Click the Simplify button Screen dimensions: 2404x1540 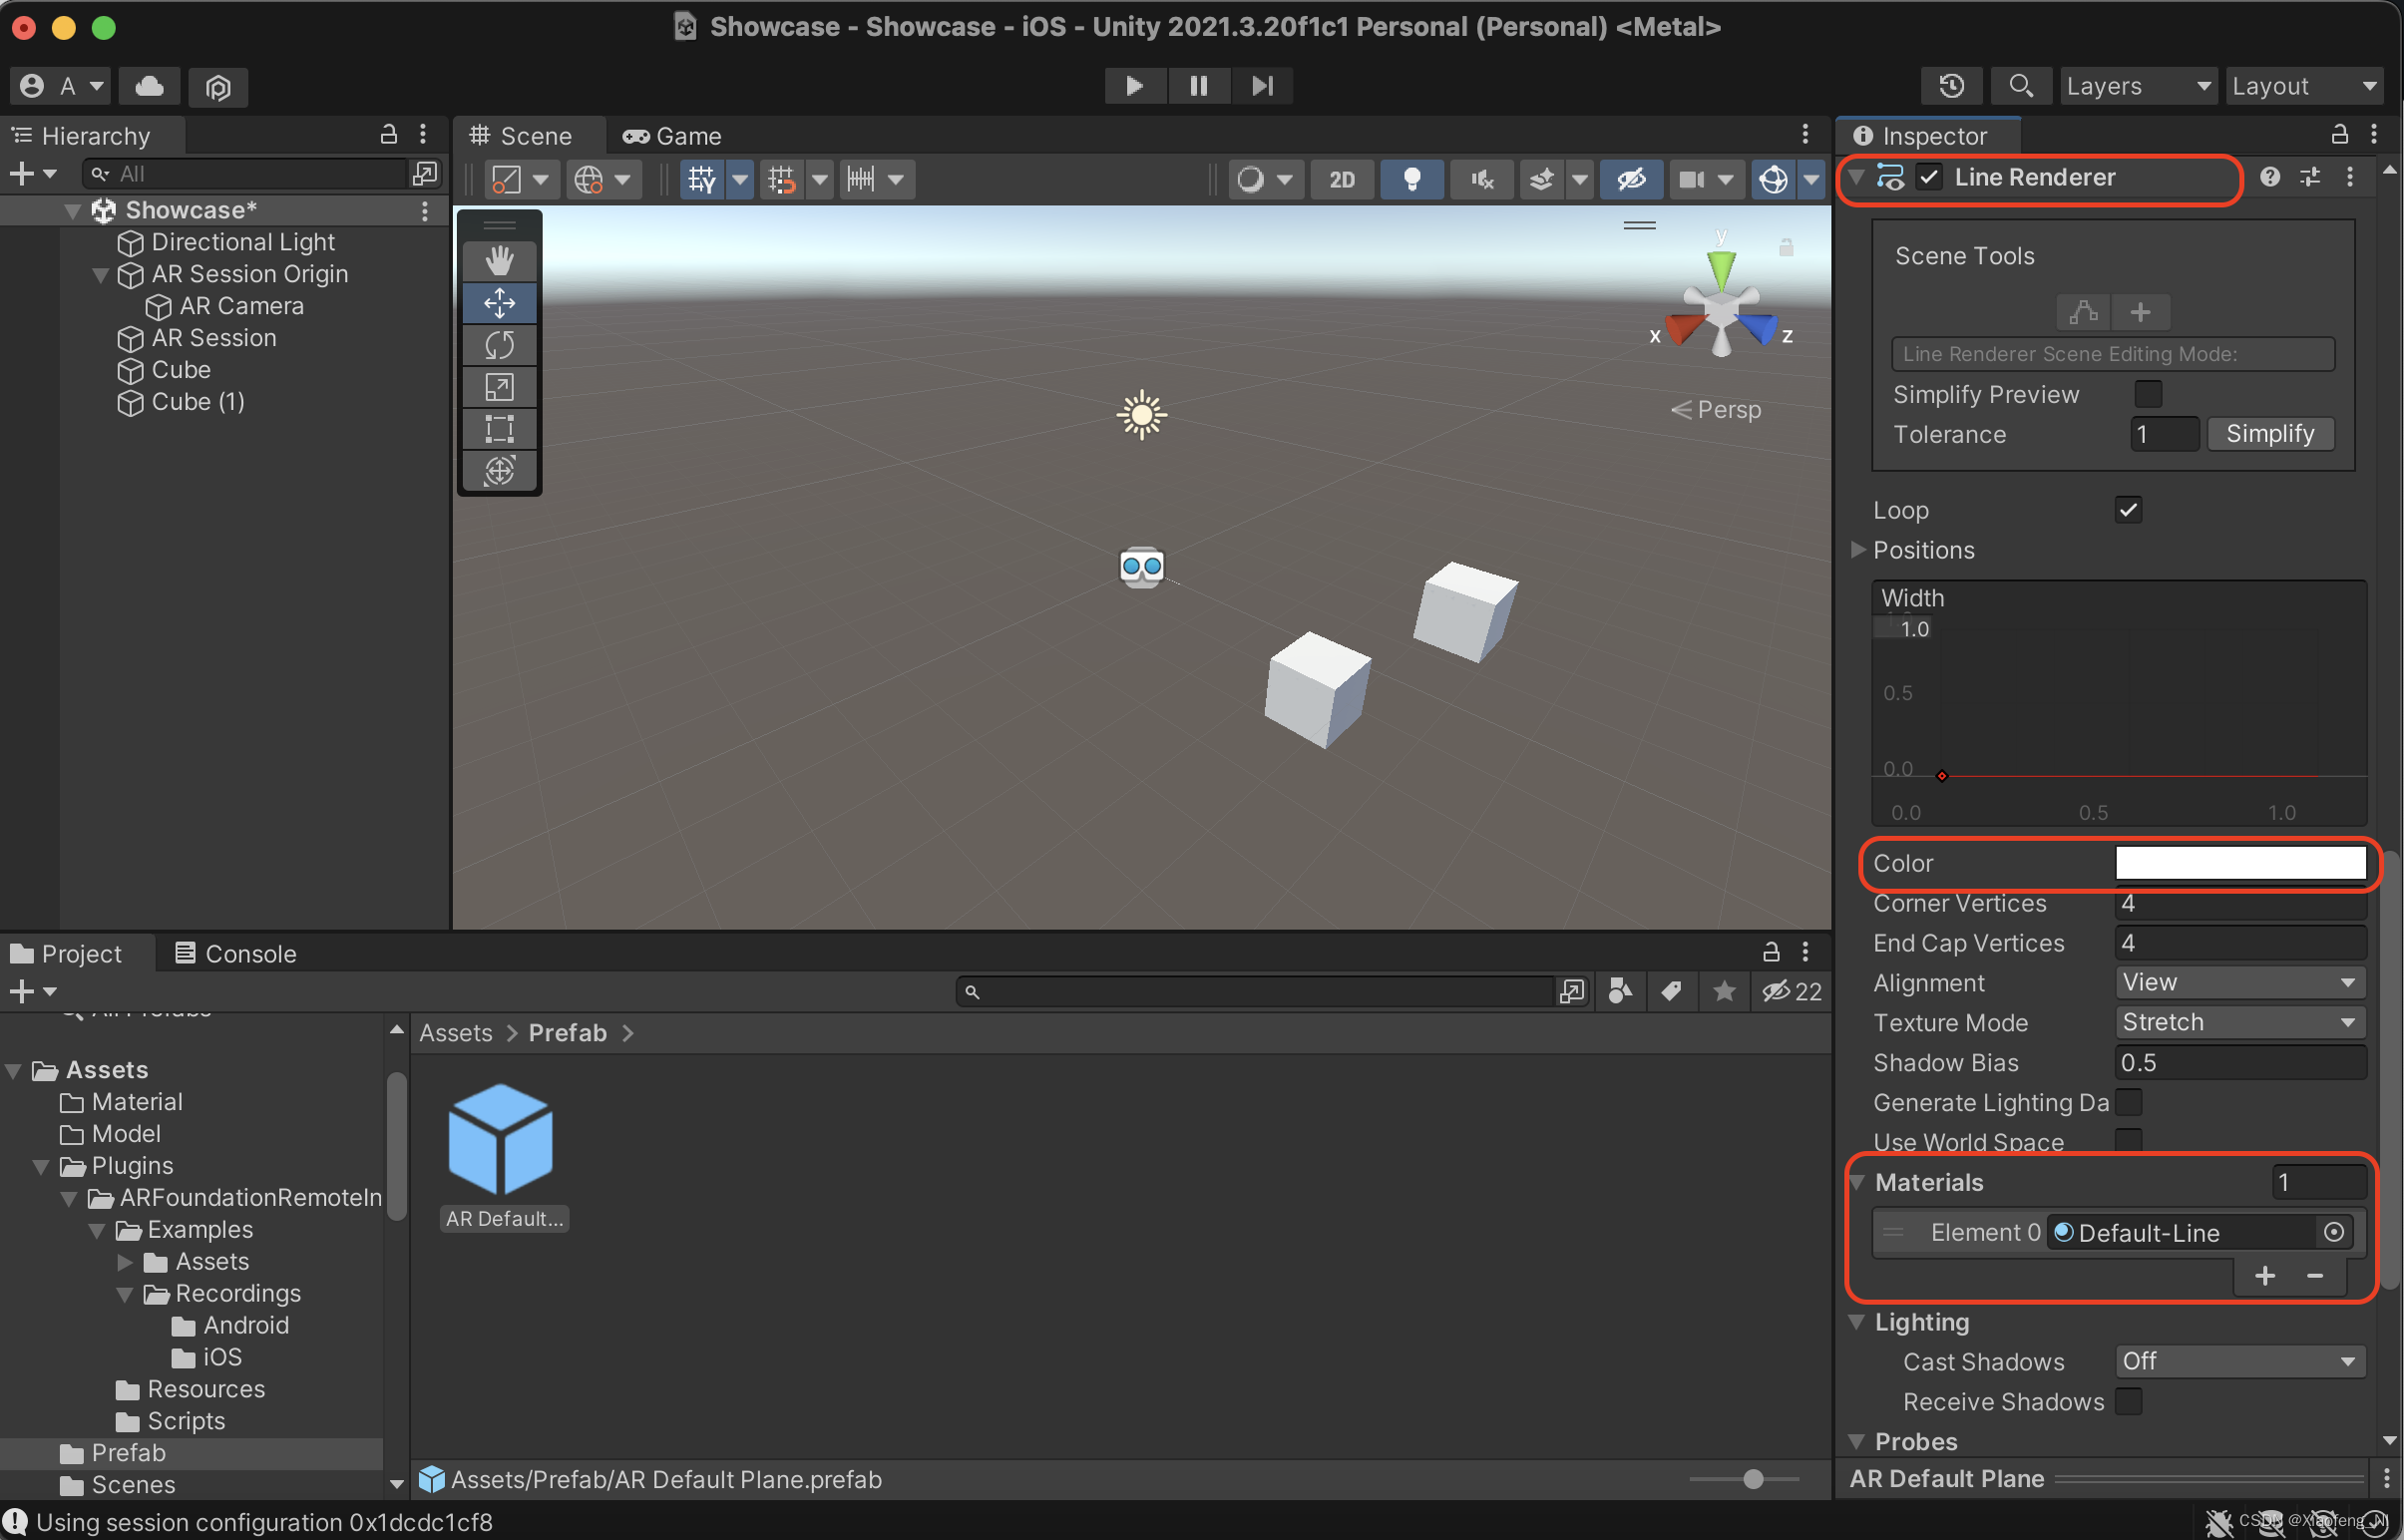click(2270, 433)
